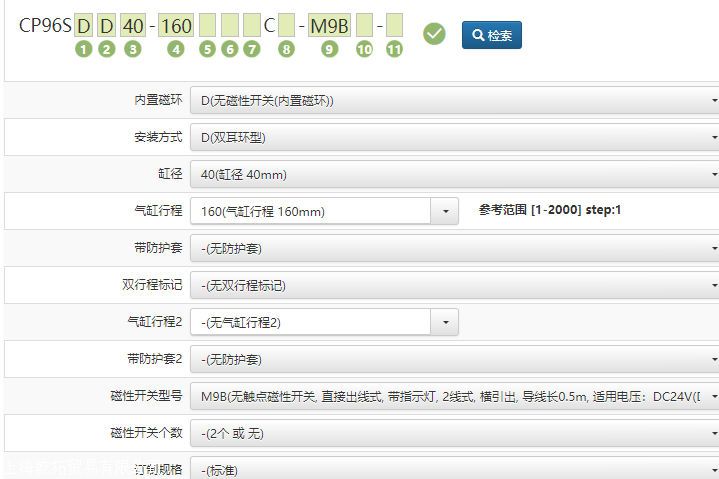Screen dimensions: 719x479
Task: Click the 160 field in the model code
Action: point(176,26)
